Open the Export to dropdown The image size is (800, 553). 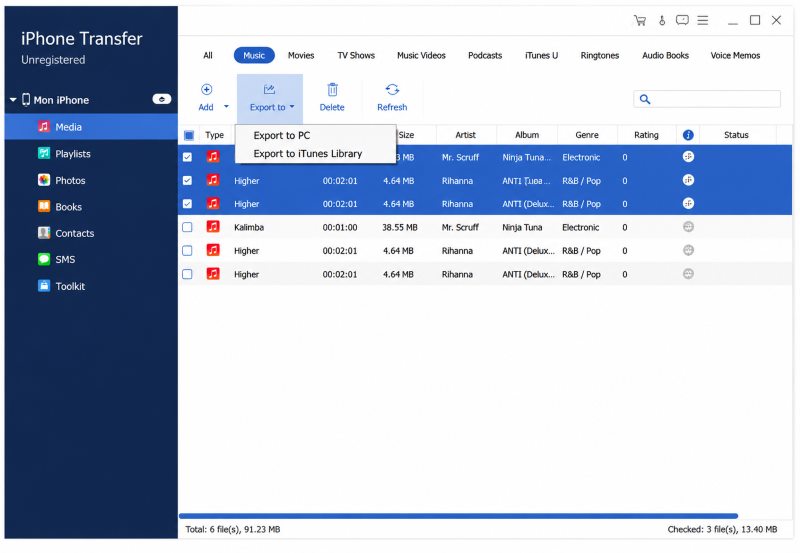click(270, 98)
